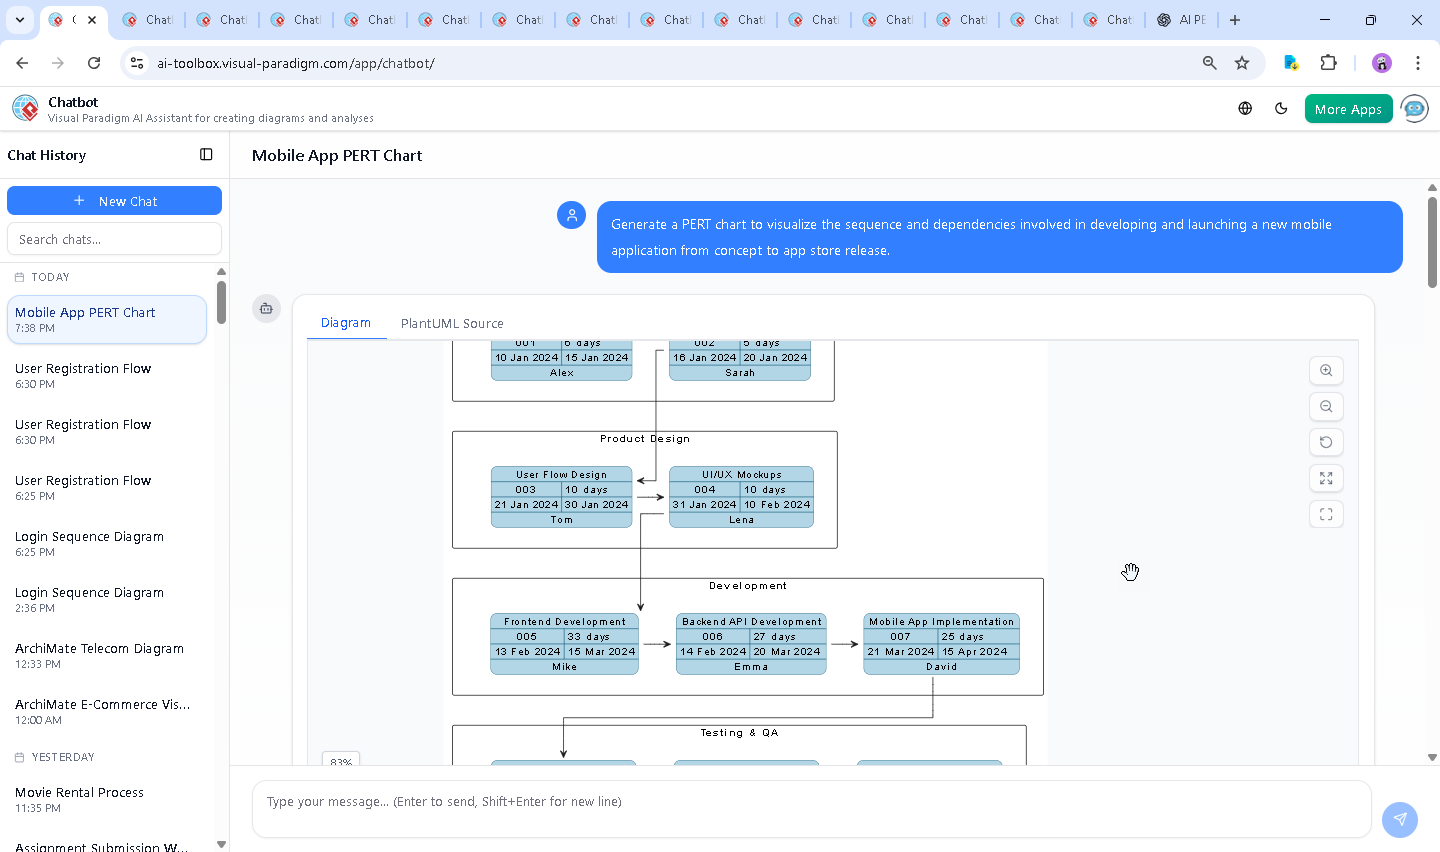The width and height of the screenshot is (1440, 852).
Task: Open the browser extensions menu
Action: point(1328,63)
